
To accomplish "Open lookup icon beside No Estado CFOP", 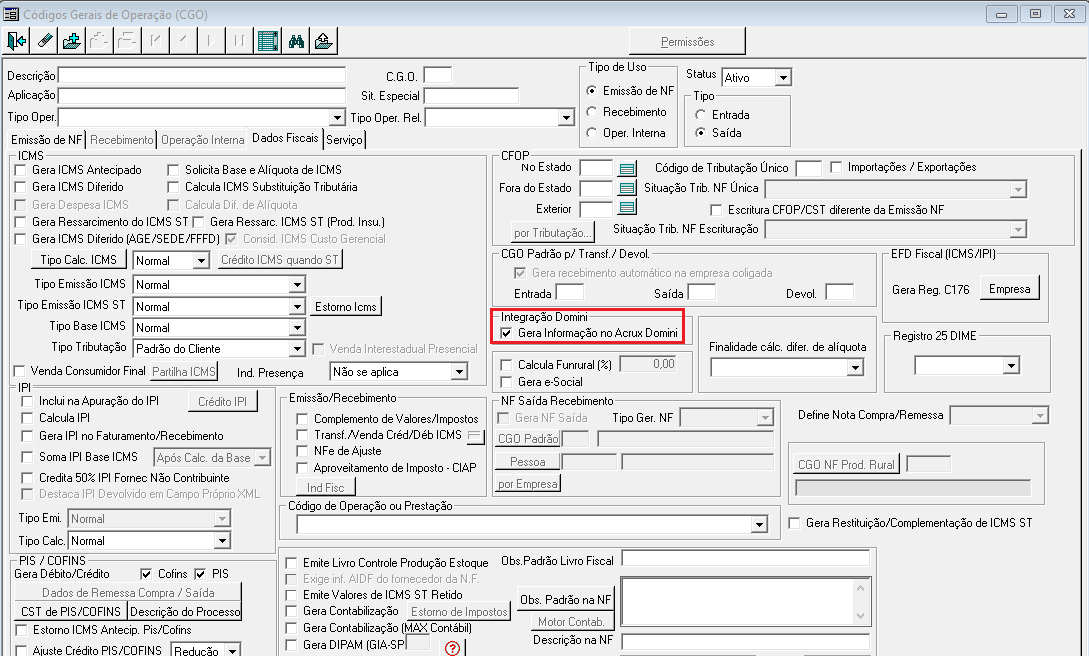I will [626, 168].
